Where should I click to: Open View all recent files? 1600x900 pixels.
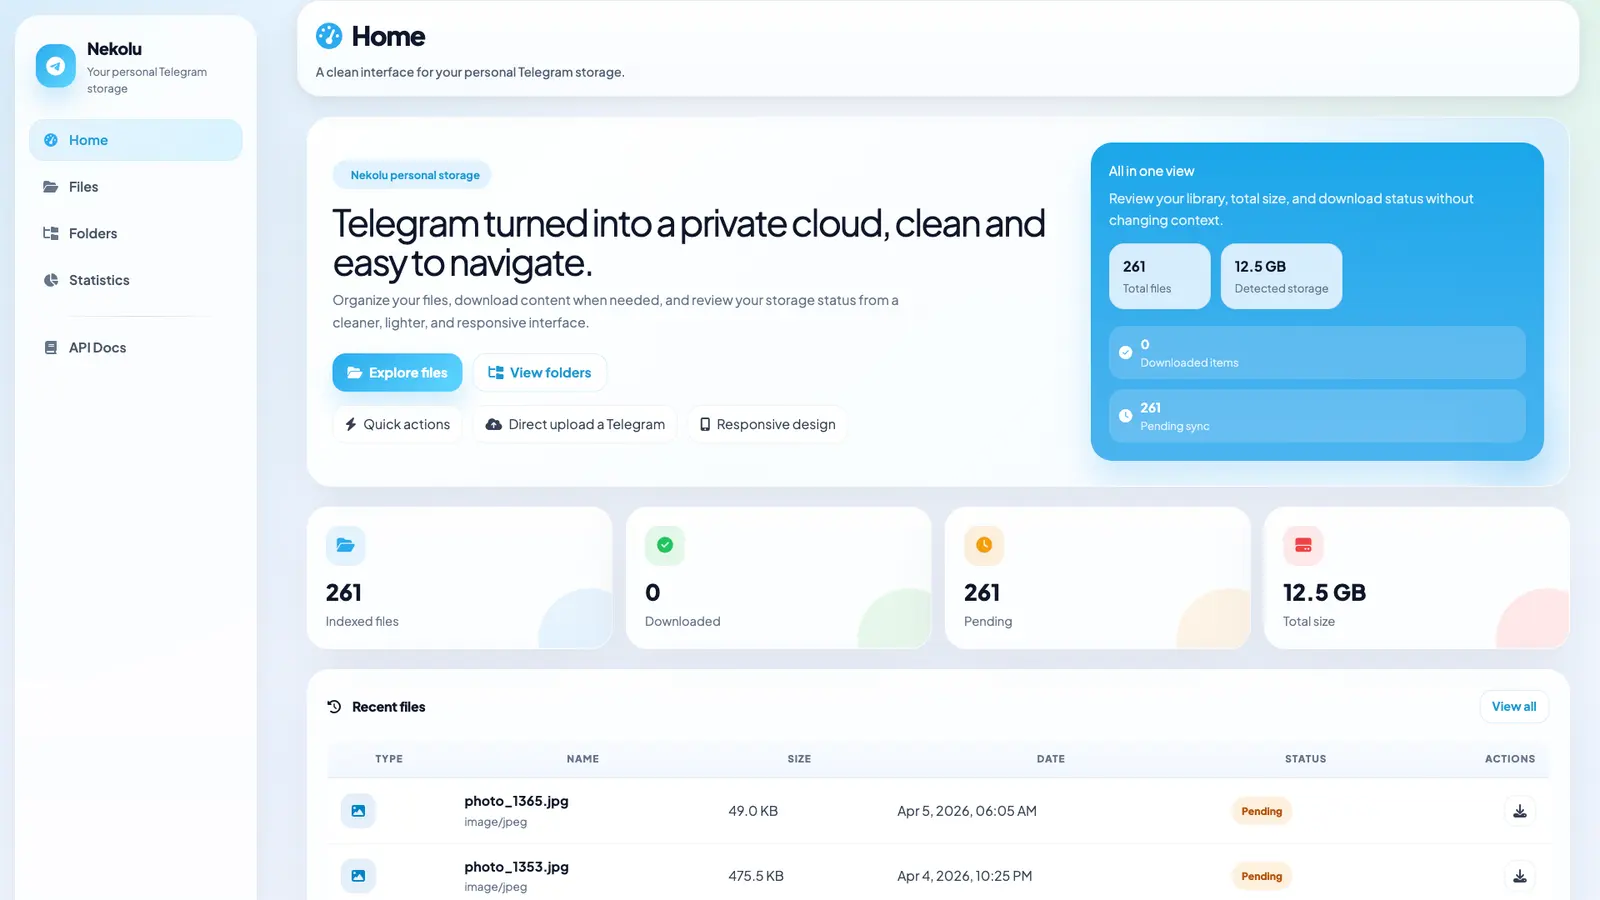click(x=1513, y=706)
